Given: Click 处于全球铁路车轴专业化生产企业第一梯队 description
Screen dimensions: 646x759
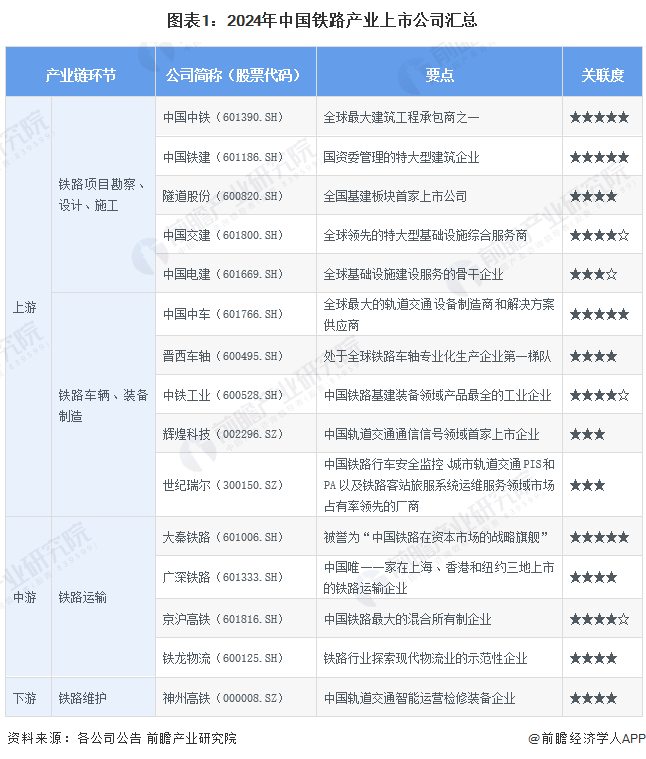Looking at the screenshot, I should (437, 356).
